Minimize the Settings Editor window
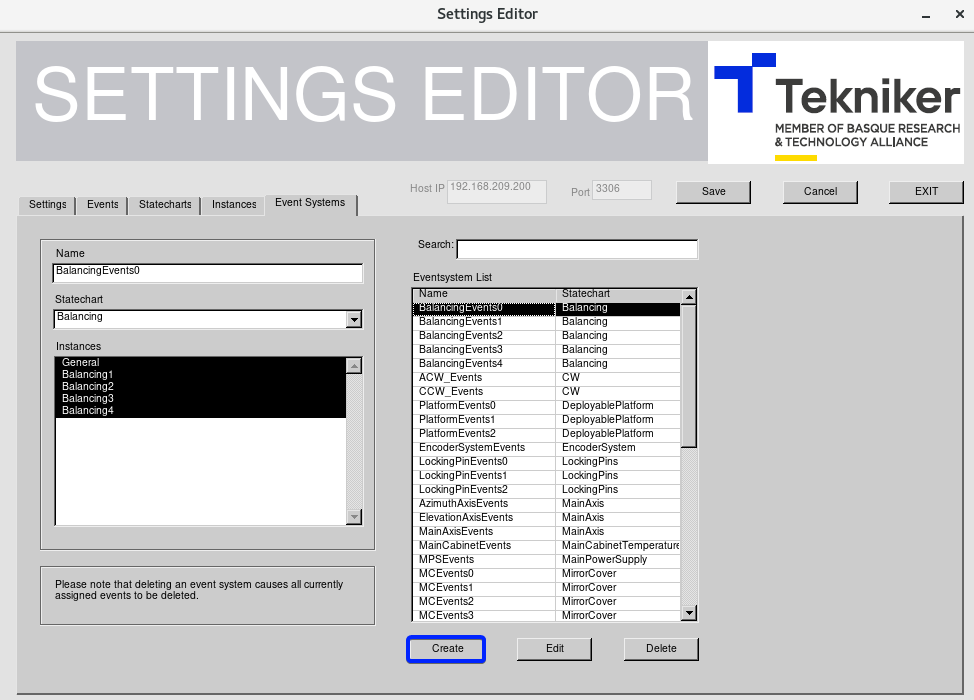 pyautogui.click(x=926, y=15)
